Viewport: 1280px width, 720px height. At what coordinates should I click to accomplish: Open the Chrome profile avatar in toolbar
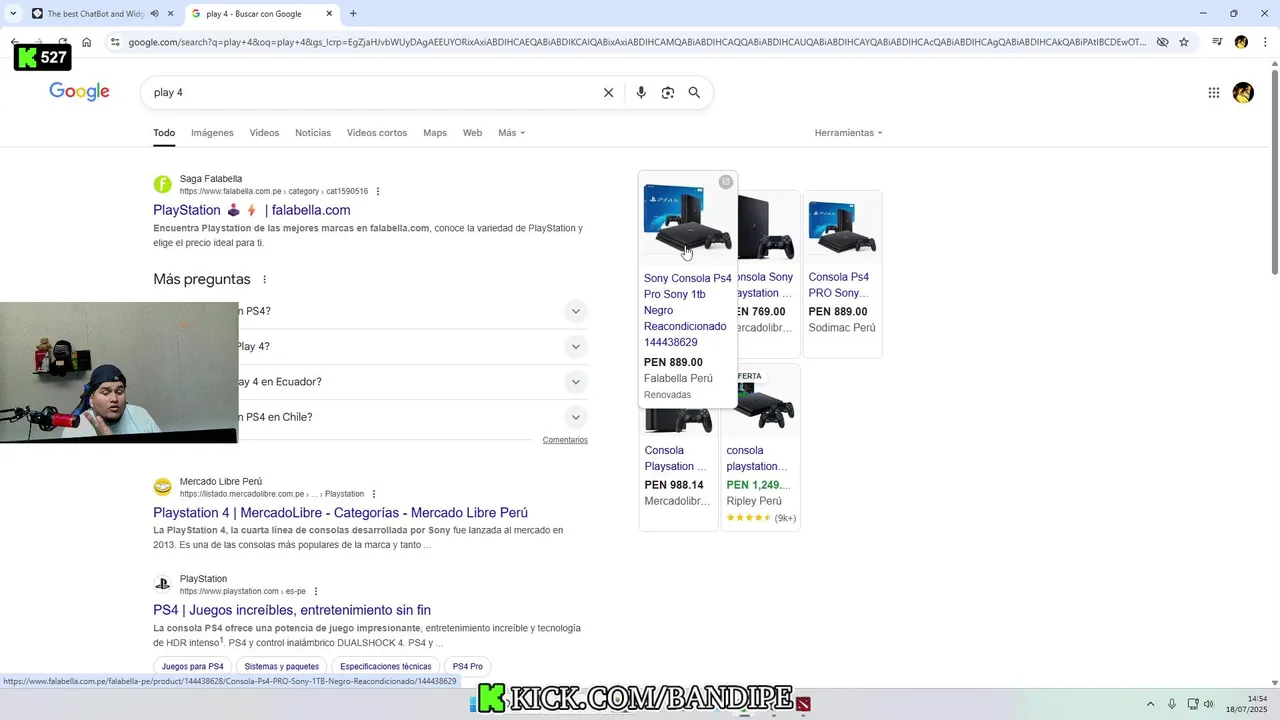coord(1241,42)
